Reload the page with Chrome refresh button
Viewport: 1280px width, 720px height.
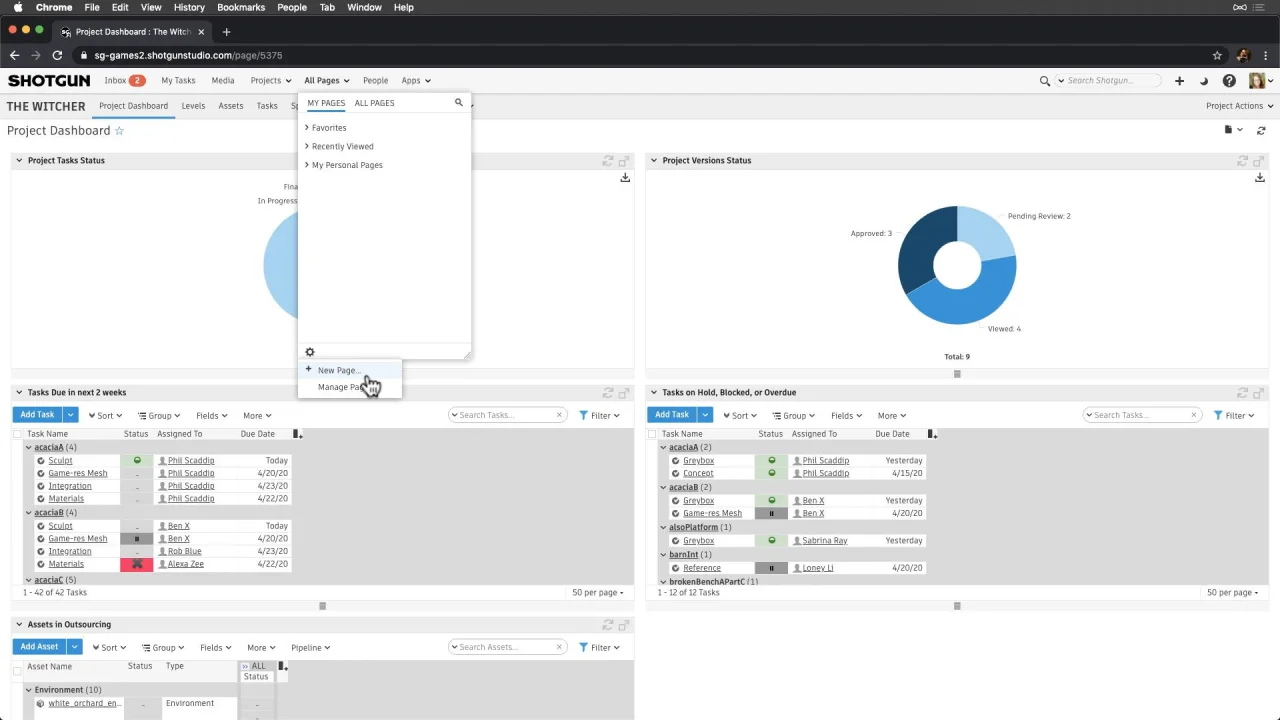tap(57, 56)
